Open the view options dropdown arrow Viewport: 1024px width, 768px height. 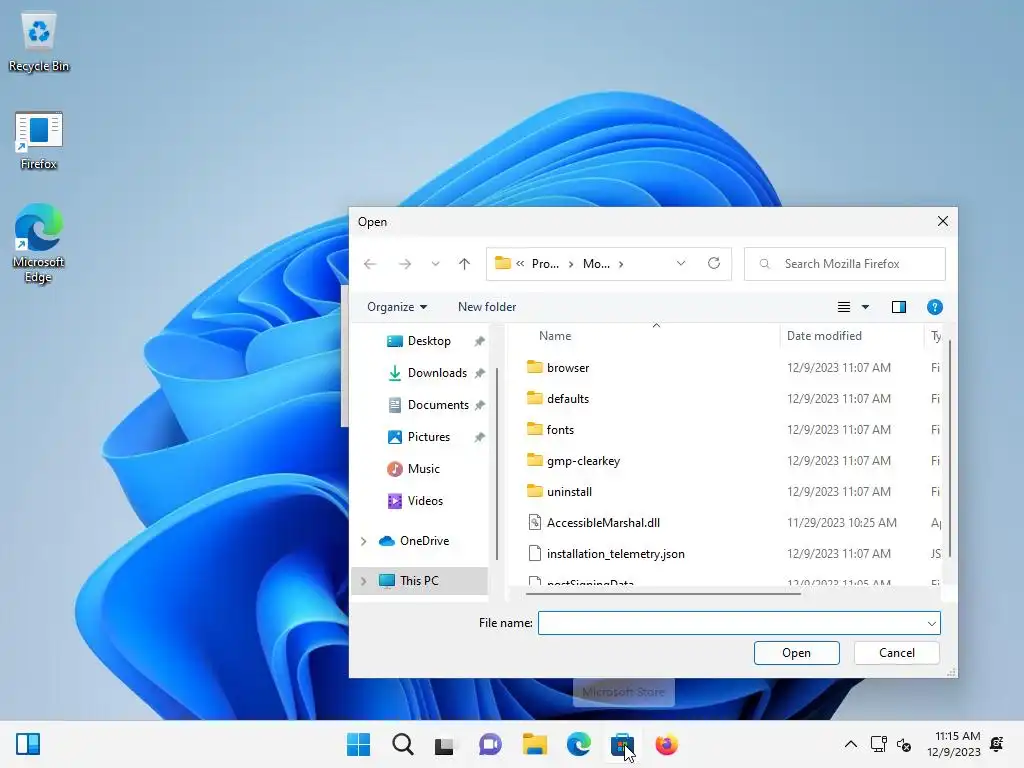(x=865, y=307)
